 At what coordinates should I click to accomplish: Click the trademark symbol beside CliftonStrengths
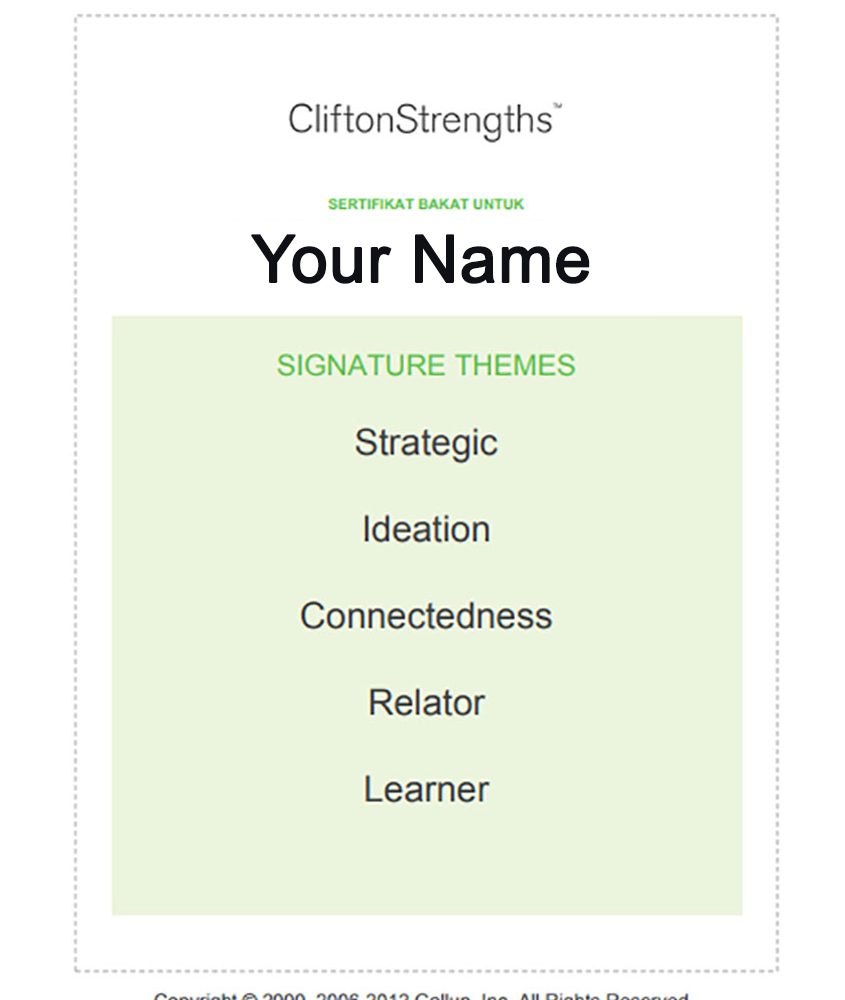557,104
